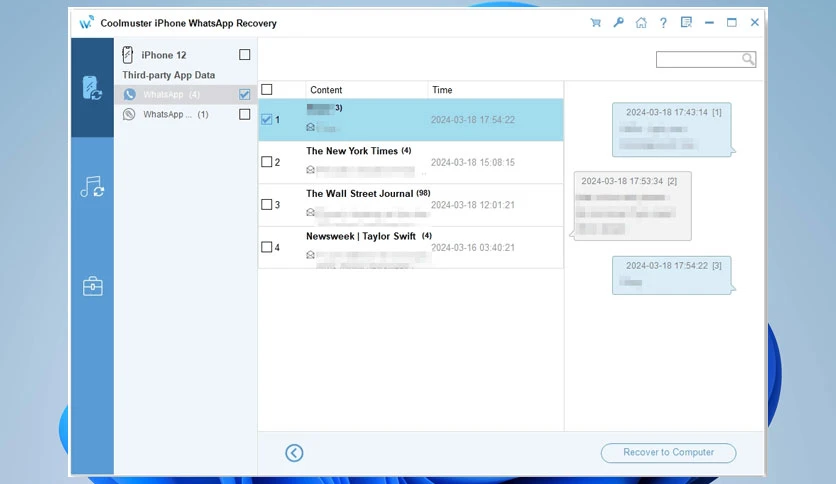836x484 pixels.
Task: Open the feedback notes icon
Action: (x=686, y=22)
